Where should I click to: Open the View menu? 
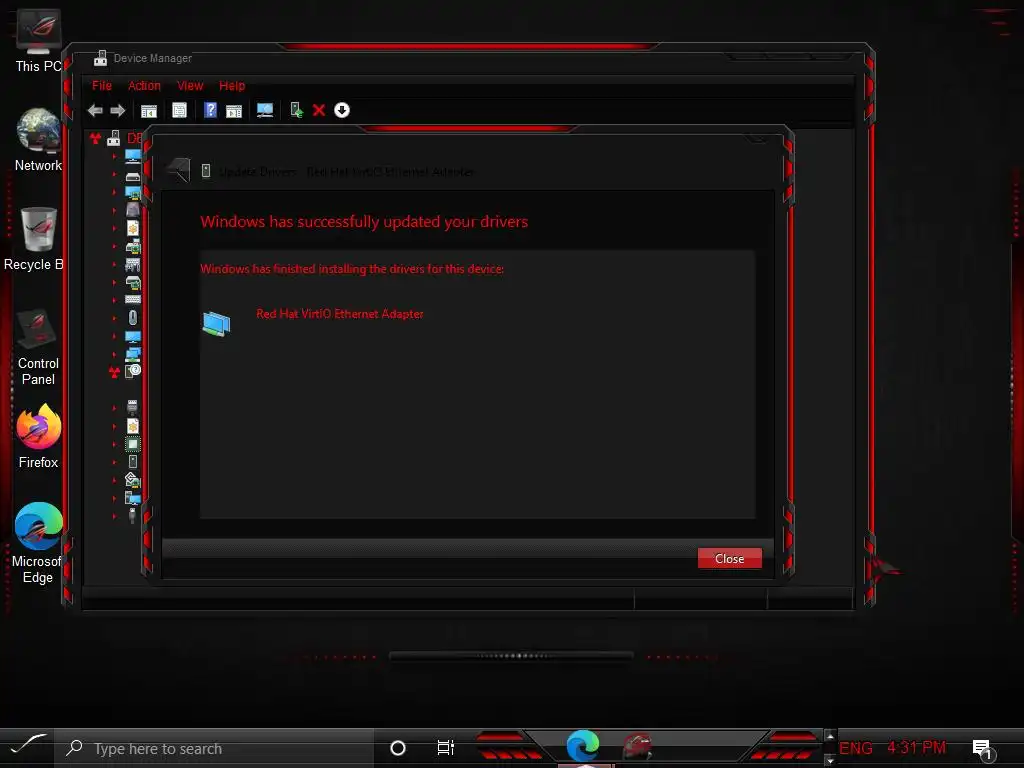click(x=190, y=86)
